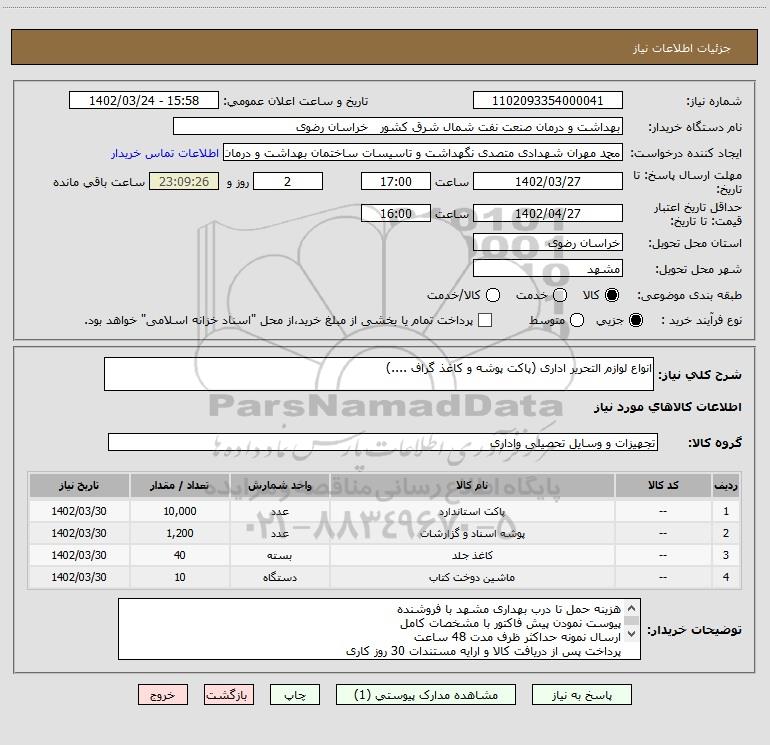
Task: Open مشاهده مدارک پیوستی (1) button
Action: point(426,695)
